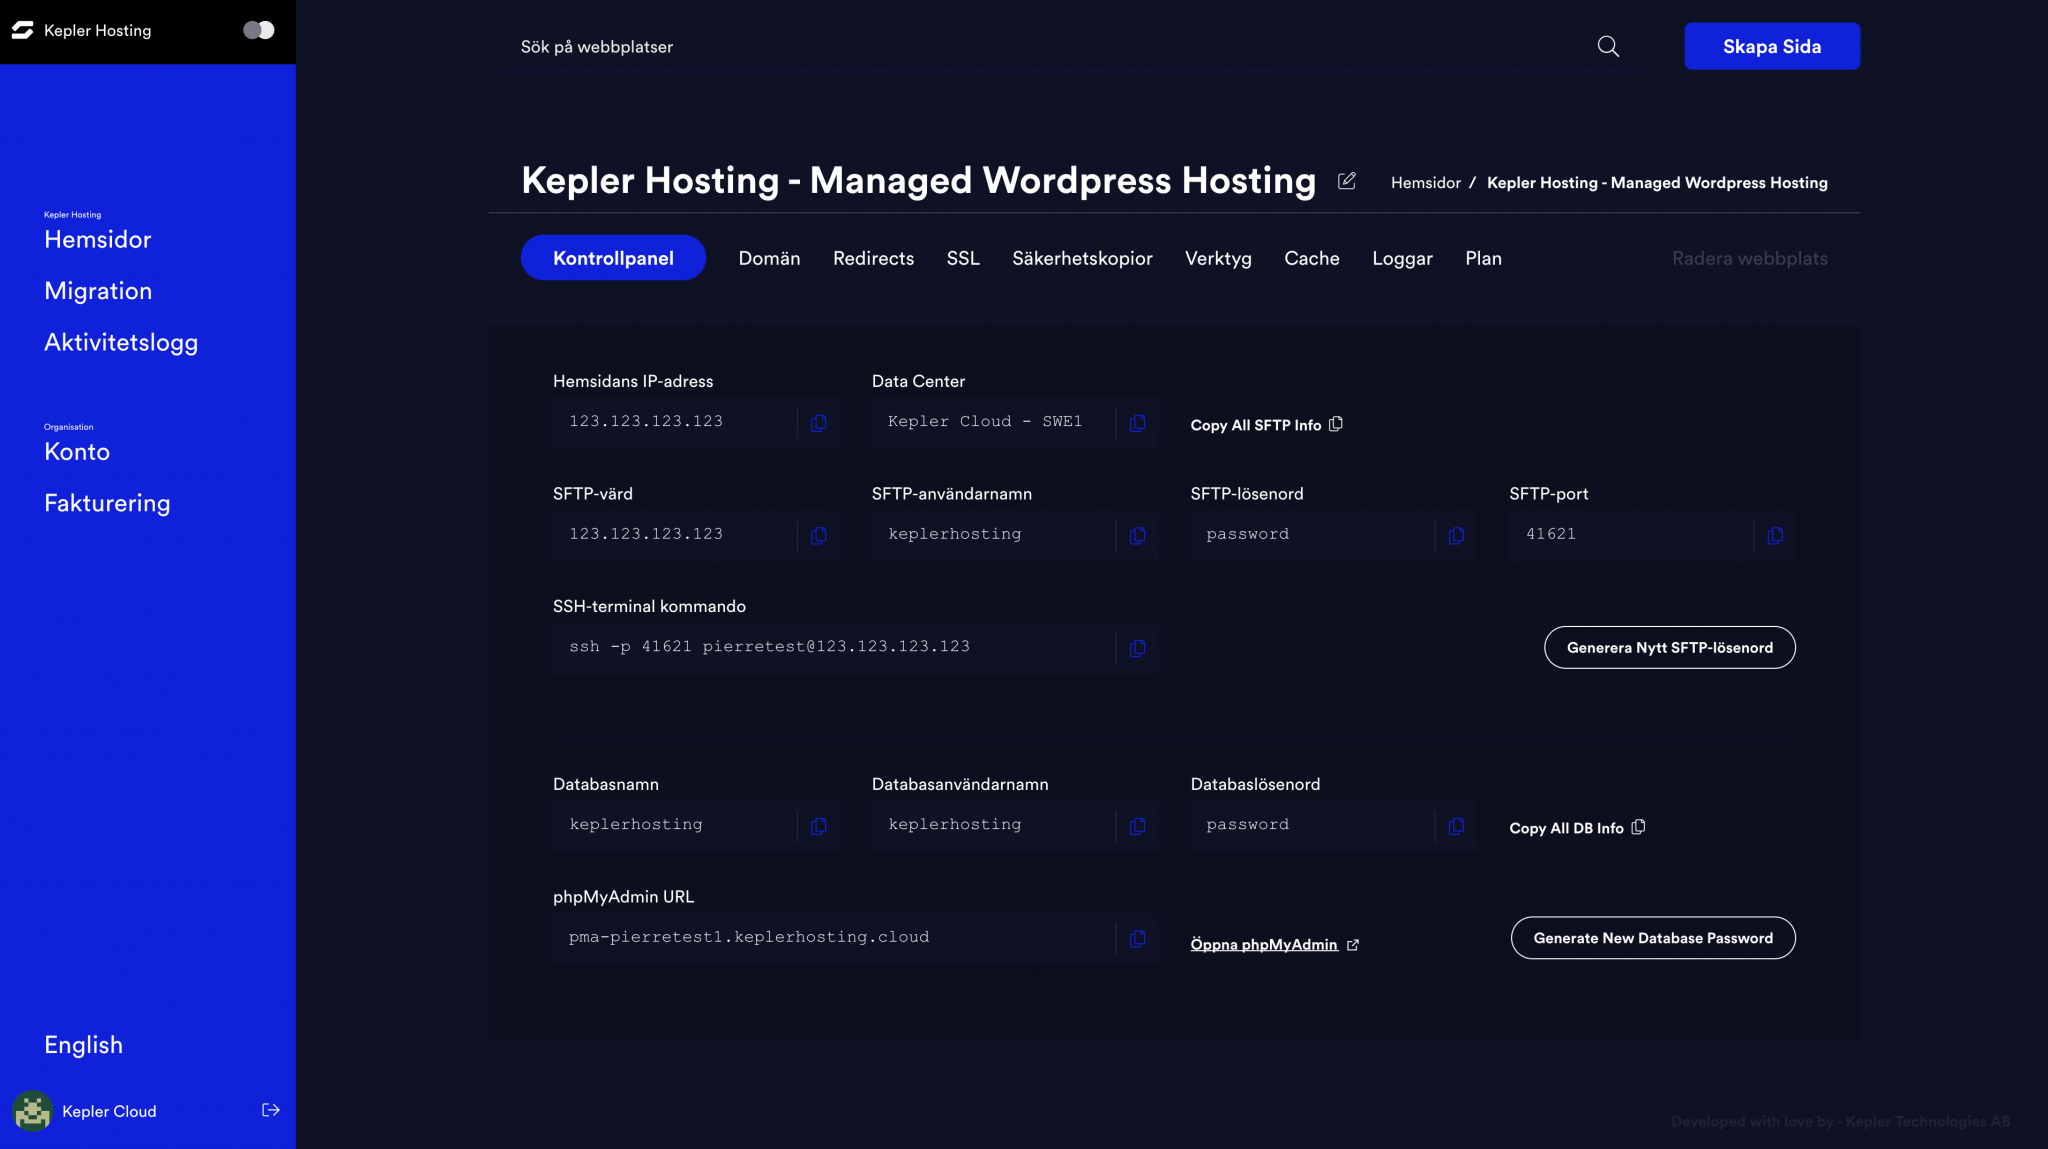
Task: Copy the SFTP username
Action: click(x=1138, y=535)
